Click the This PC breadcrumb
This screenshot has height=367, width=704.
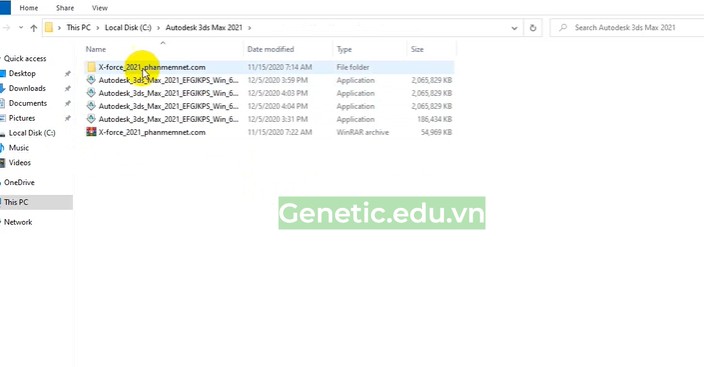[79, 27]
